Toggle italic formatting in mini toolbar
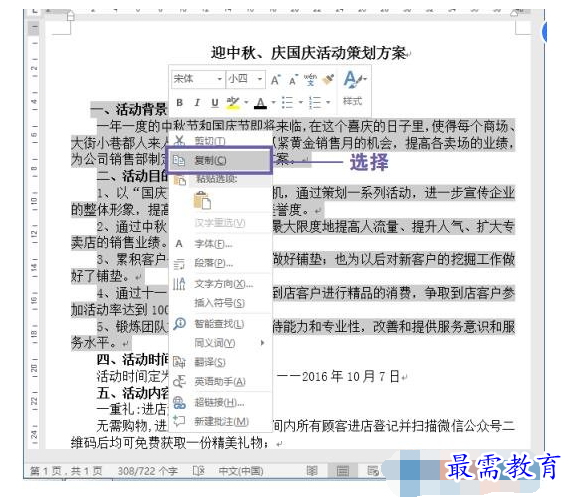 pos(197,103)
